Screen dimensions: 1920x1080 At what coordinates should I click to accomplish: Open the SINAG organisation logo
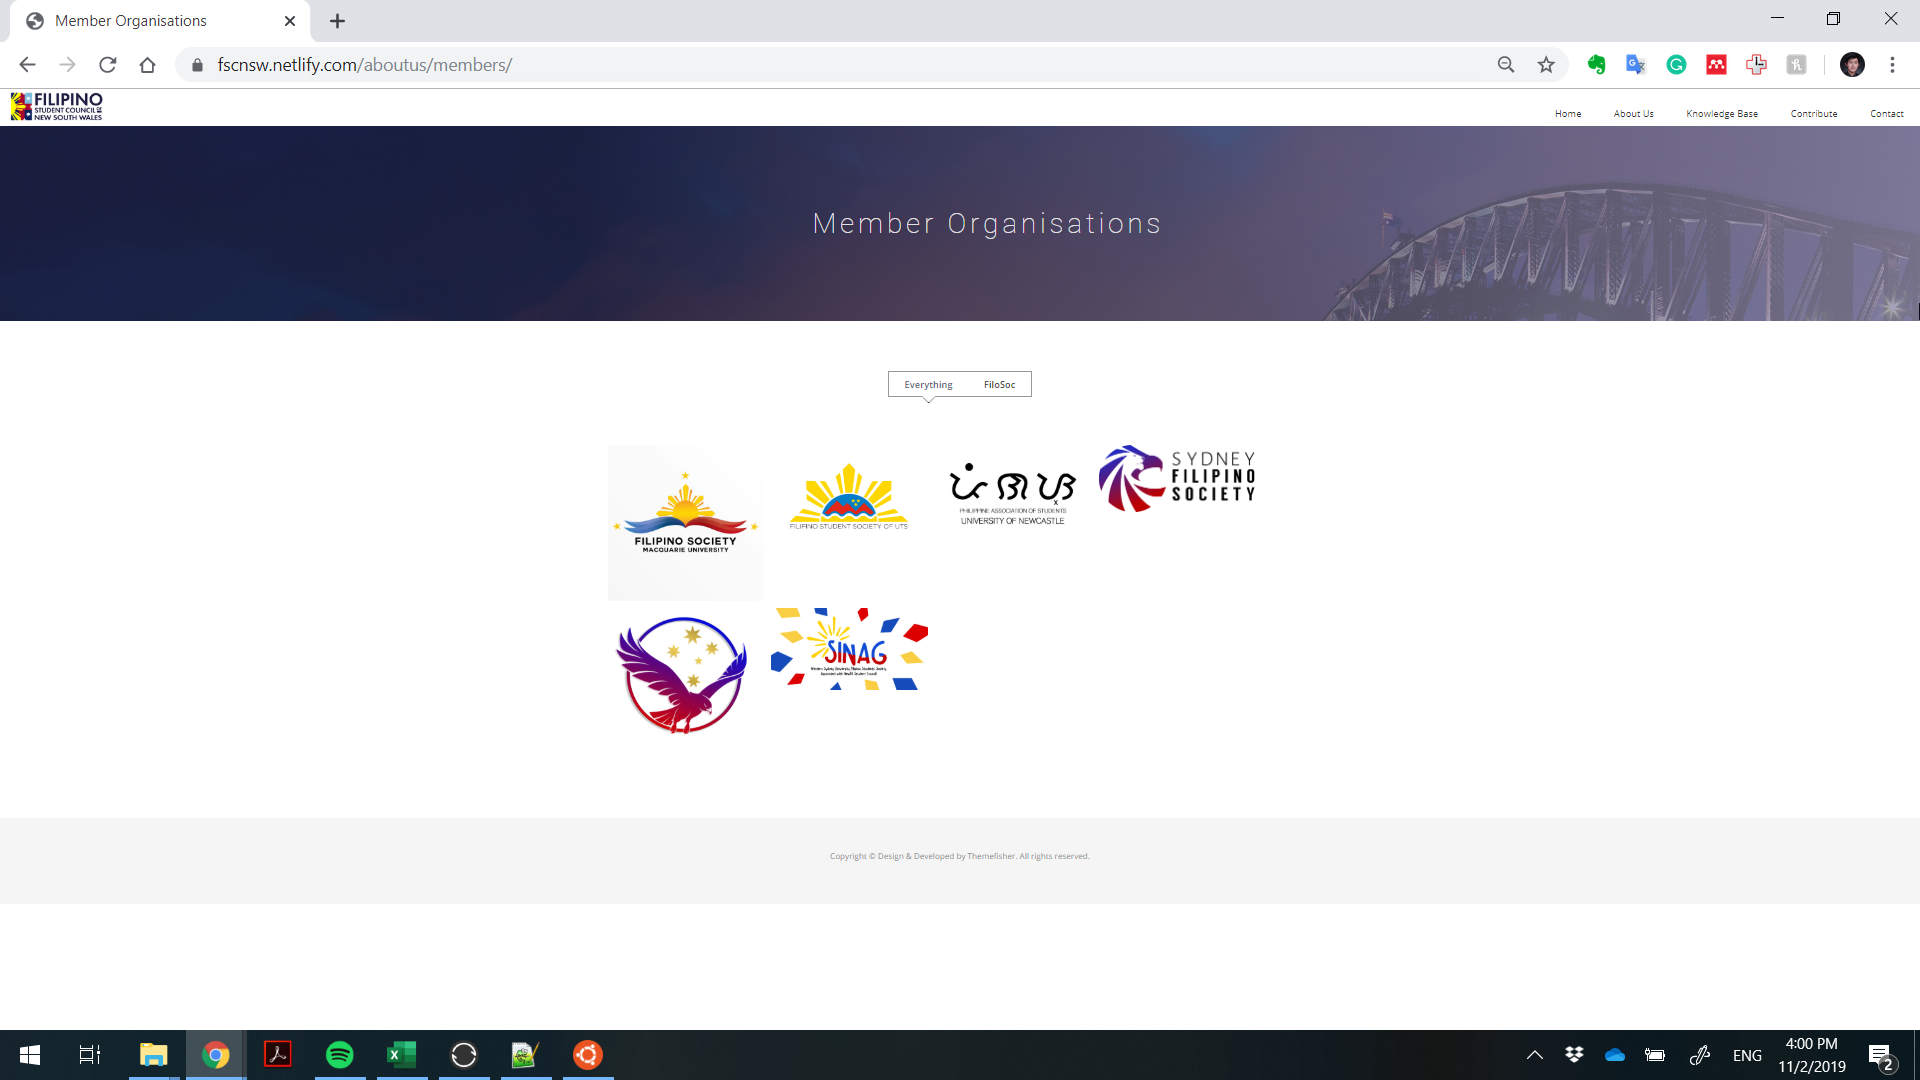[x=849, y=649]
